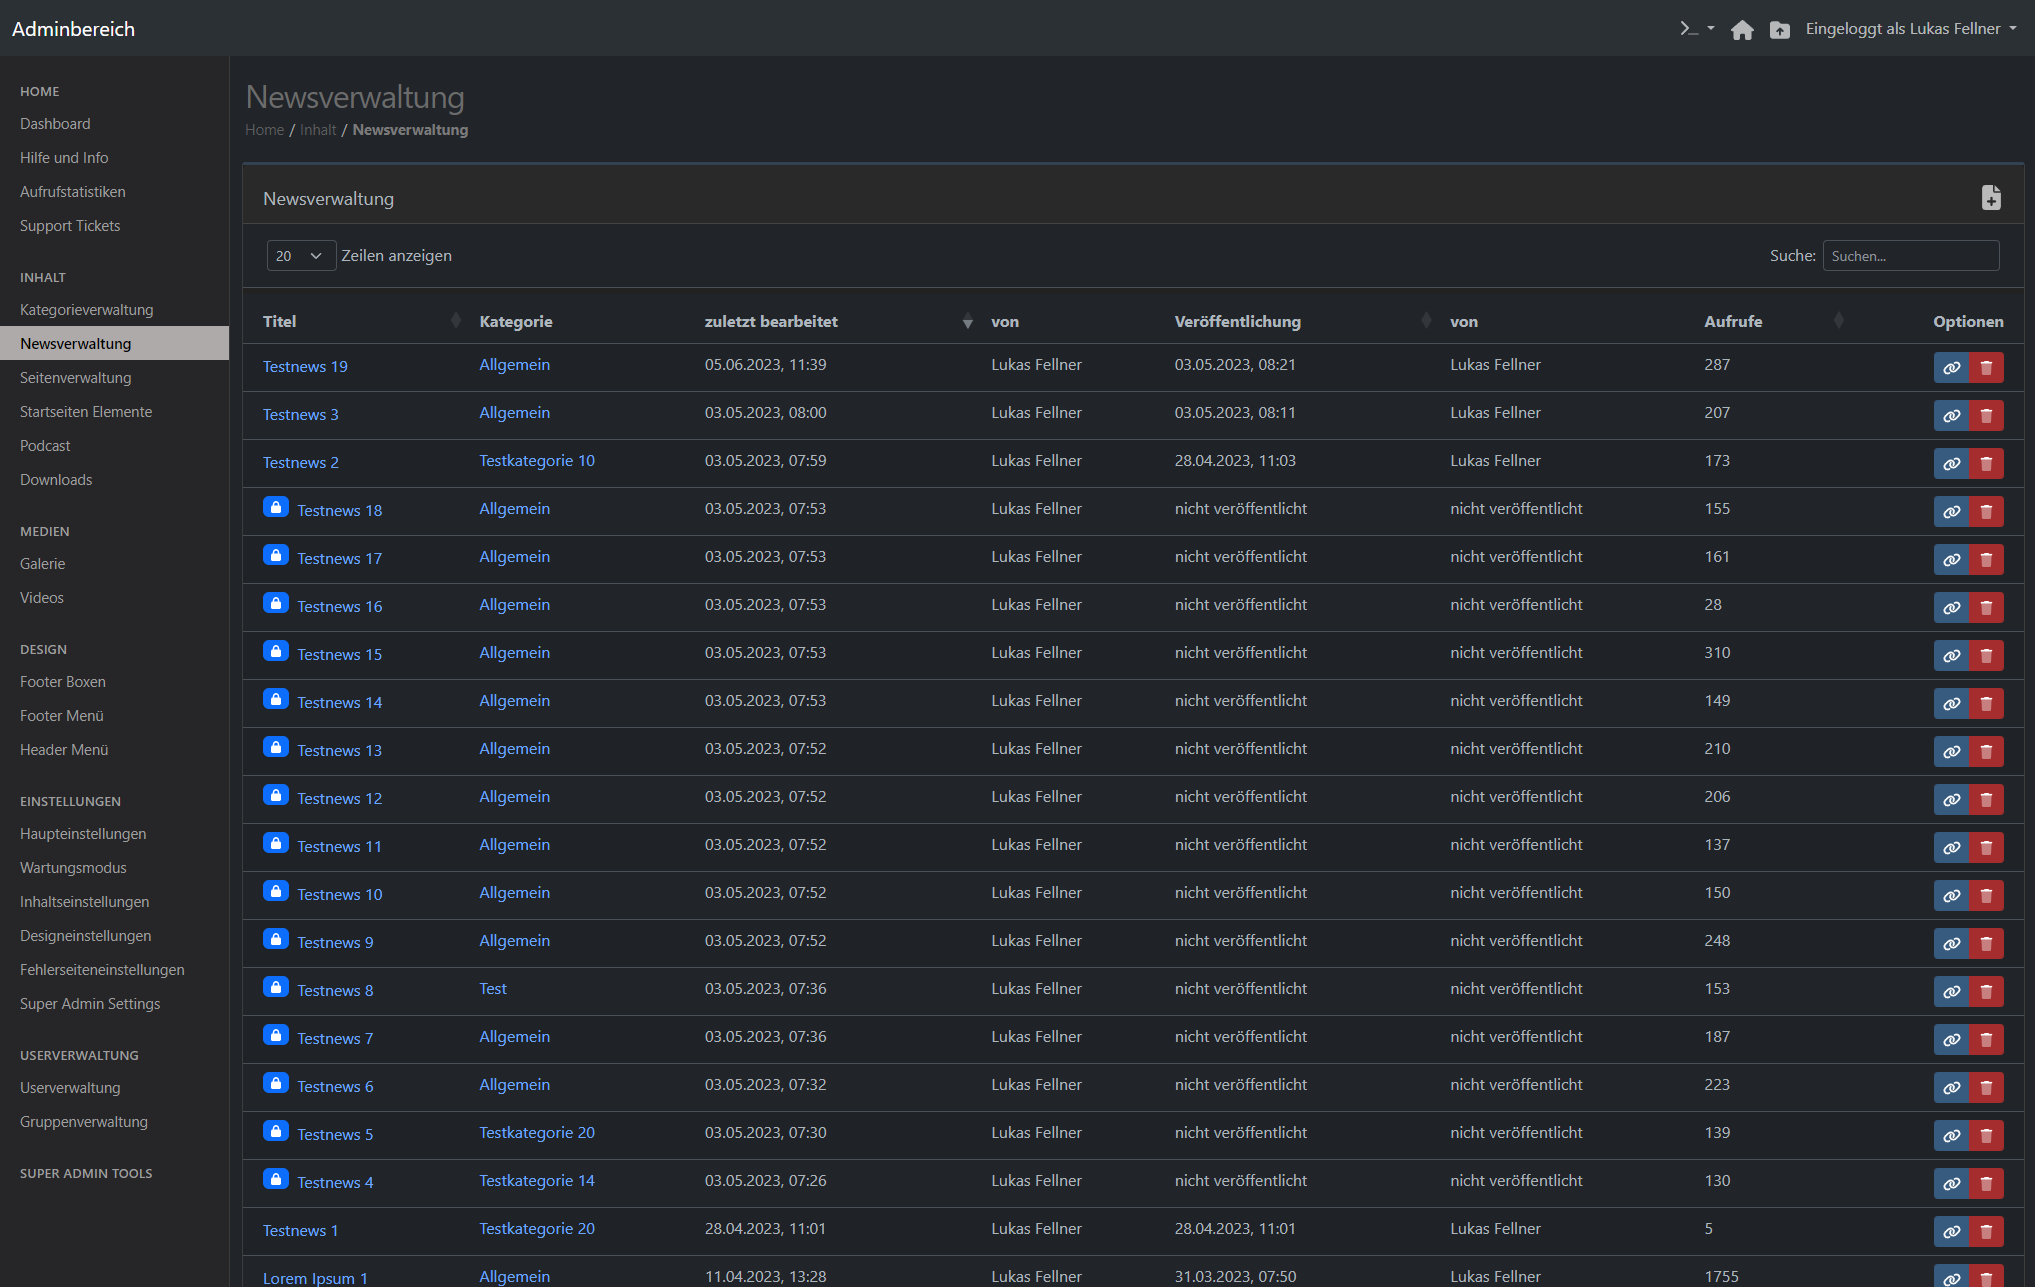Delete Testnews 10 with trash icon
This screenshot has height=1287, width=2035.
pos(1986,896)
